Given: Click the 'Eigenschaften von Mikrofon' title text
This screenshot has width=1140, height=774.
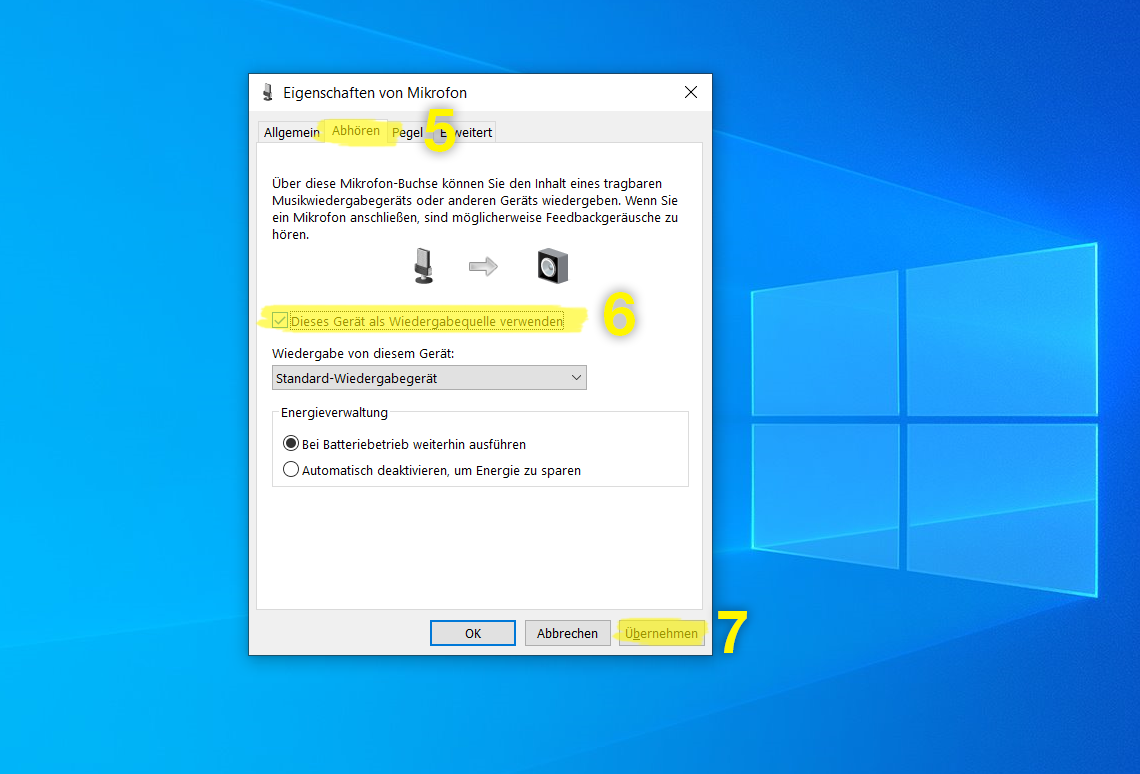Looking at the screenshot, I should click(x=375, y=92).
